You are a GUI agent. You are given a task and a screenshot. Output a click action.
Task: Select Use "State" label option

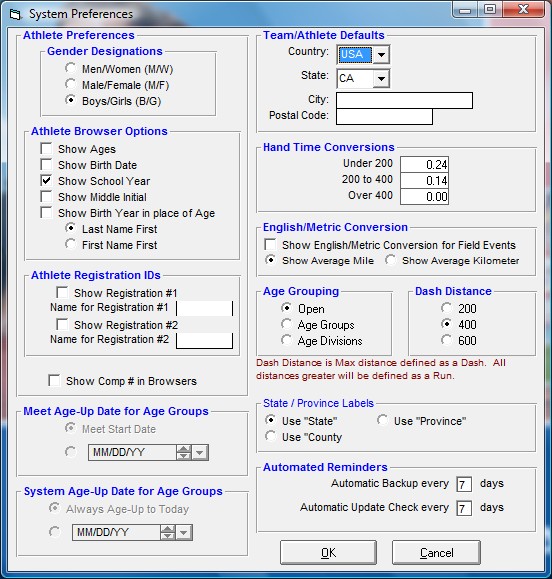[x=270, y=420]
